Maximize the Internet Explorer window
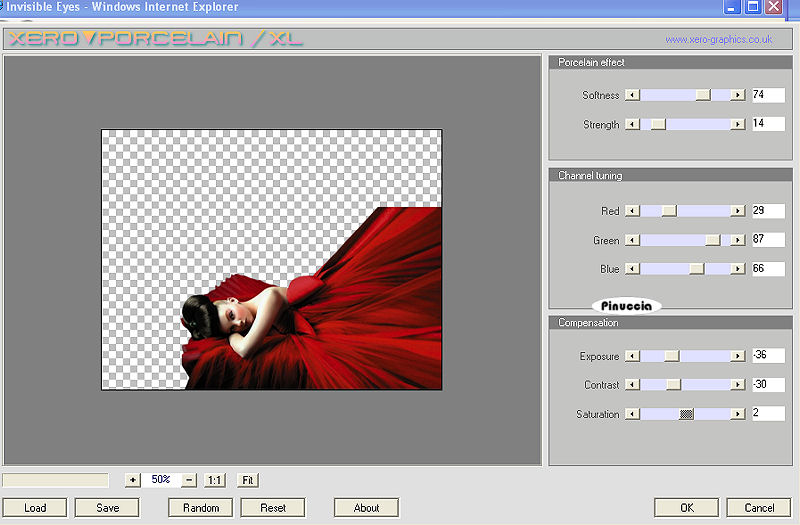Image resolution: width=800 pixels, height=525 pixels. point(753,7)
